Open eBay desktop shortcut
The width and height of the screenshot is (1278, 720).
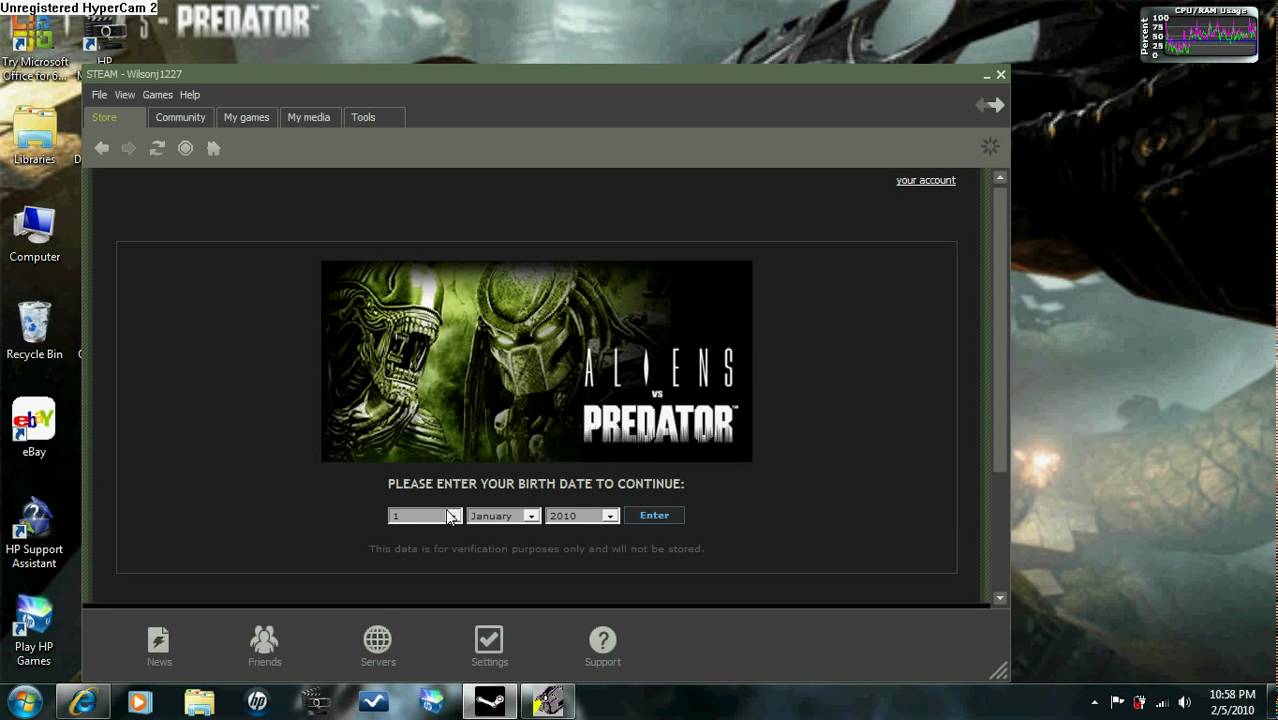click(x=34, y=428)
